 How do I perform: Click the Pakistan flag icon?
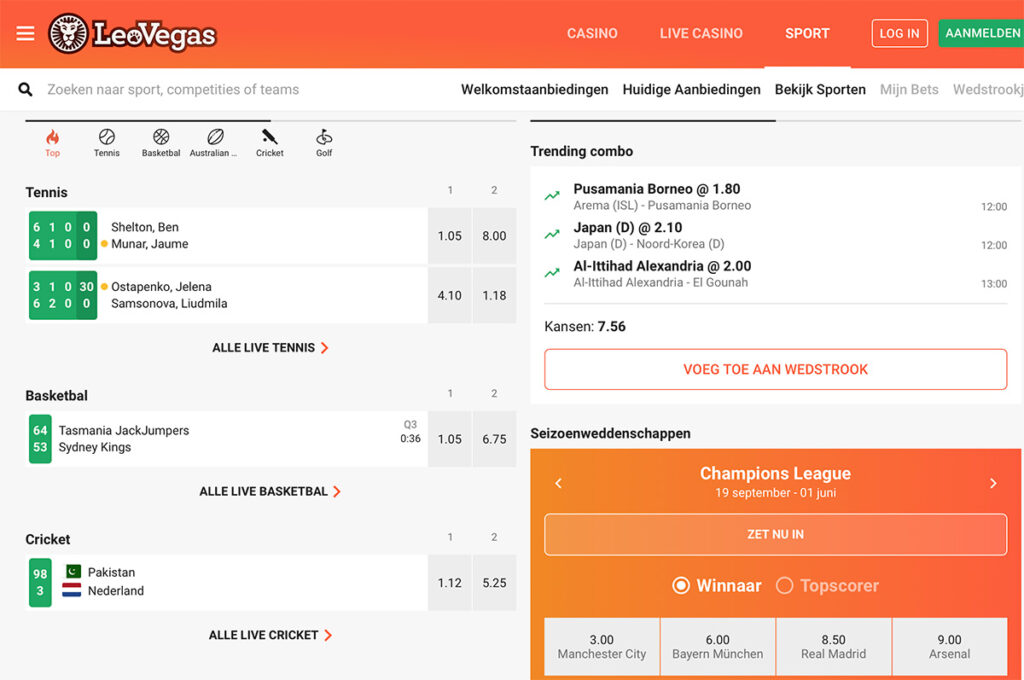73,572
